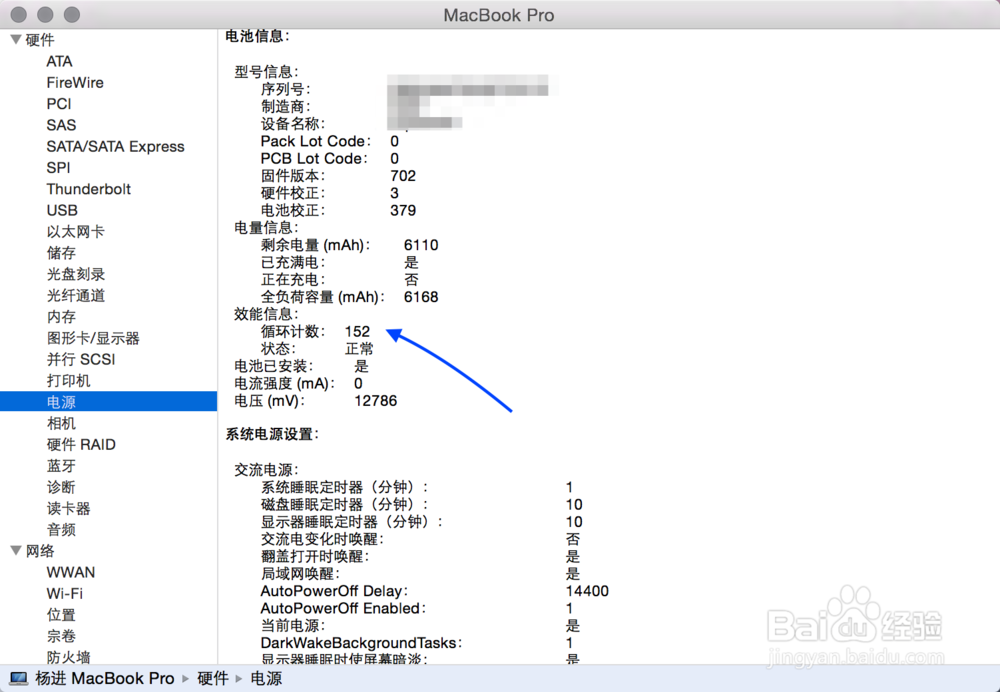
Task: Click the AutoPowerOff Delay value 14400
Action: [587, 591]
